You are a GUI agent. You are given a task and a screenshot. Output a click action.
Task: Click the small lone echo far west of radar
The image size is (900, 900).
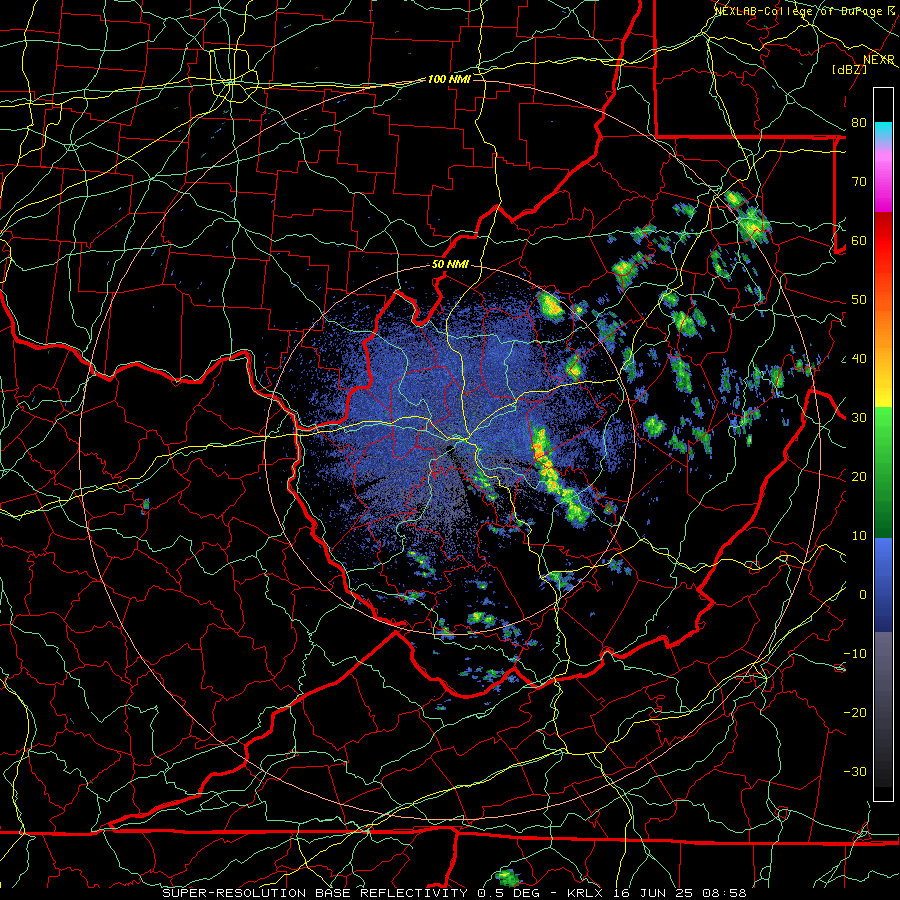[145, 504]
